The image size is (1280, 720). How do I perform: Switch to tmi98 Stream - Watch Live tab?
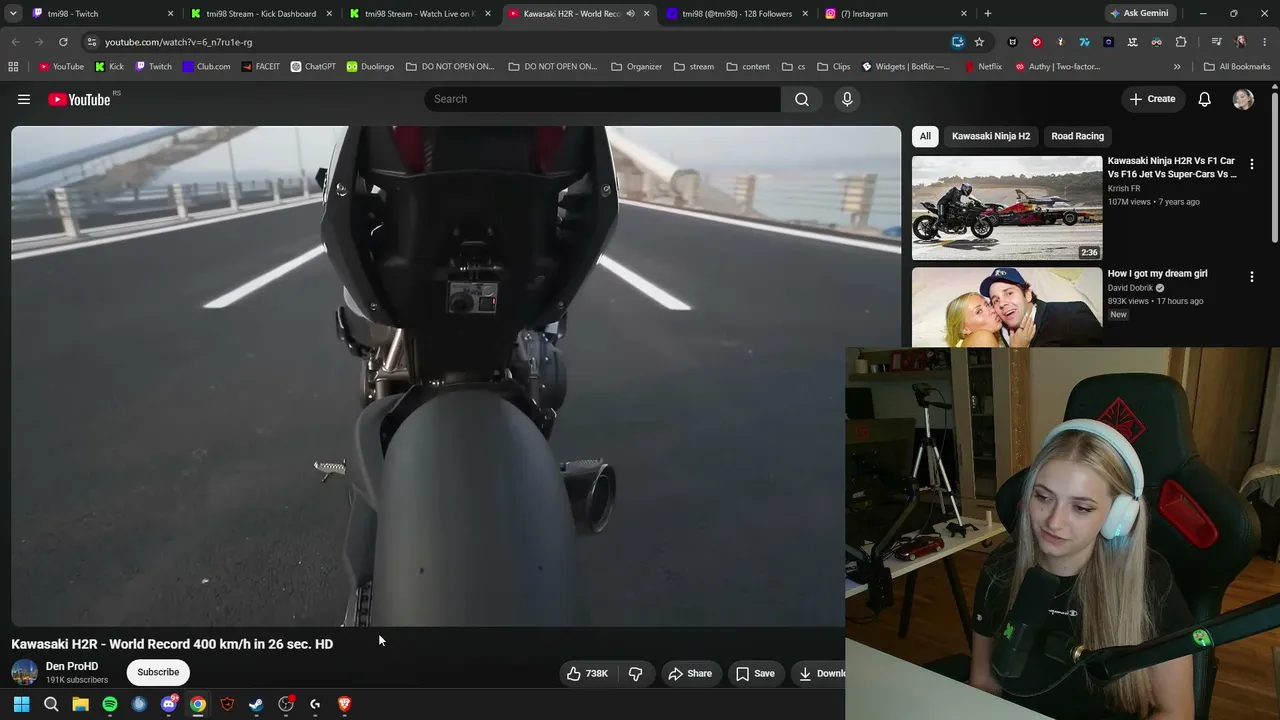[x=420, y=14]
